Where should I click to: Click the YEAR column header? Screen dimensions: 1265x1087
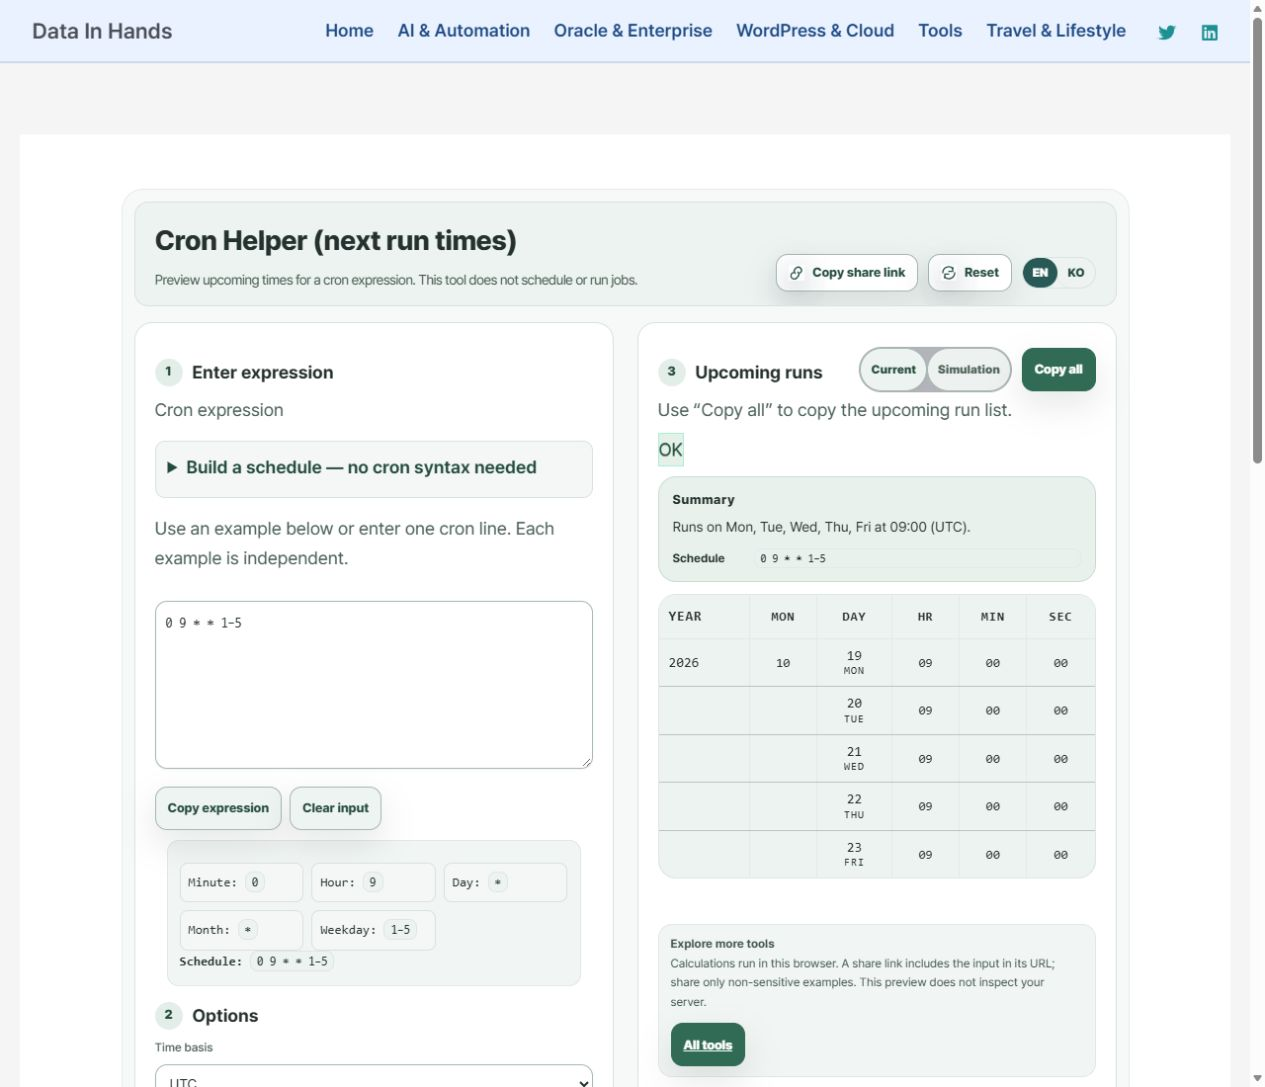(704, 617)
